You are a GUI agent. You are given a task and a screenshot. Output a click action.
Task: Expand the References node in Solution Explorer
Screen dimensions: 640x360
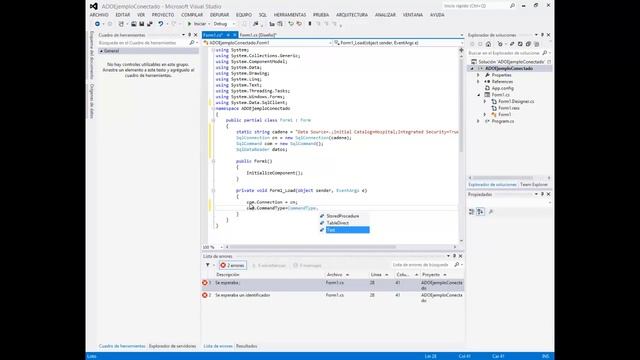point(478,82)
